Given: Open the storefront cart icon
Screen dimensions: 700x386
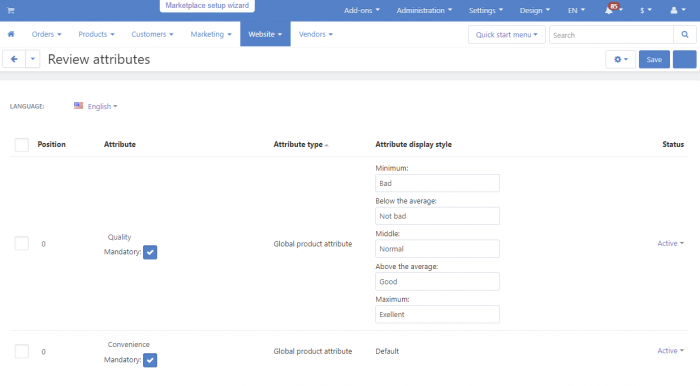Looking at the screenshot, I should click(x=11, y=10).
